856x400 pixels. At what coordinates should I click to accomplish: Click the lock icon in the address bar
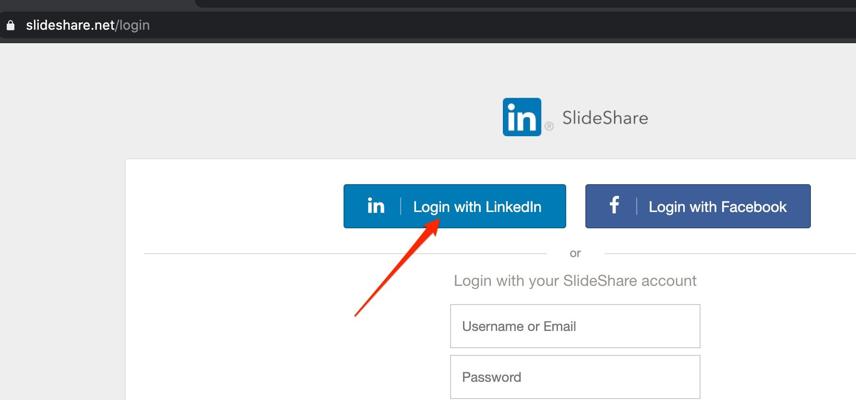[11, 25]
